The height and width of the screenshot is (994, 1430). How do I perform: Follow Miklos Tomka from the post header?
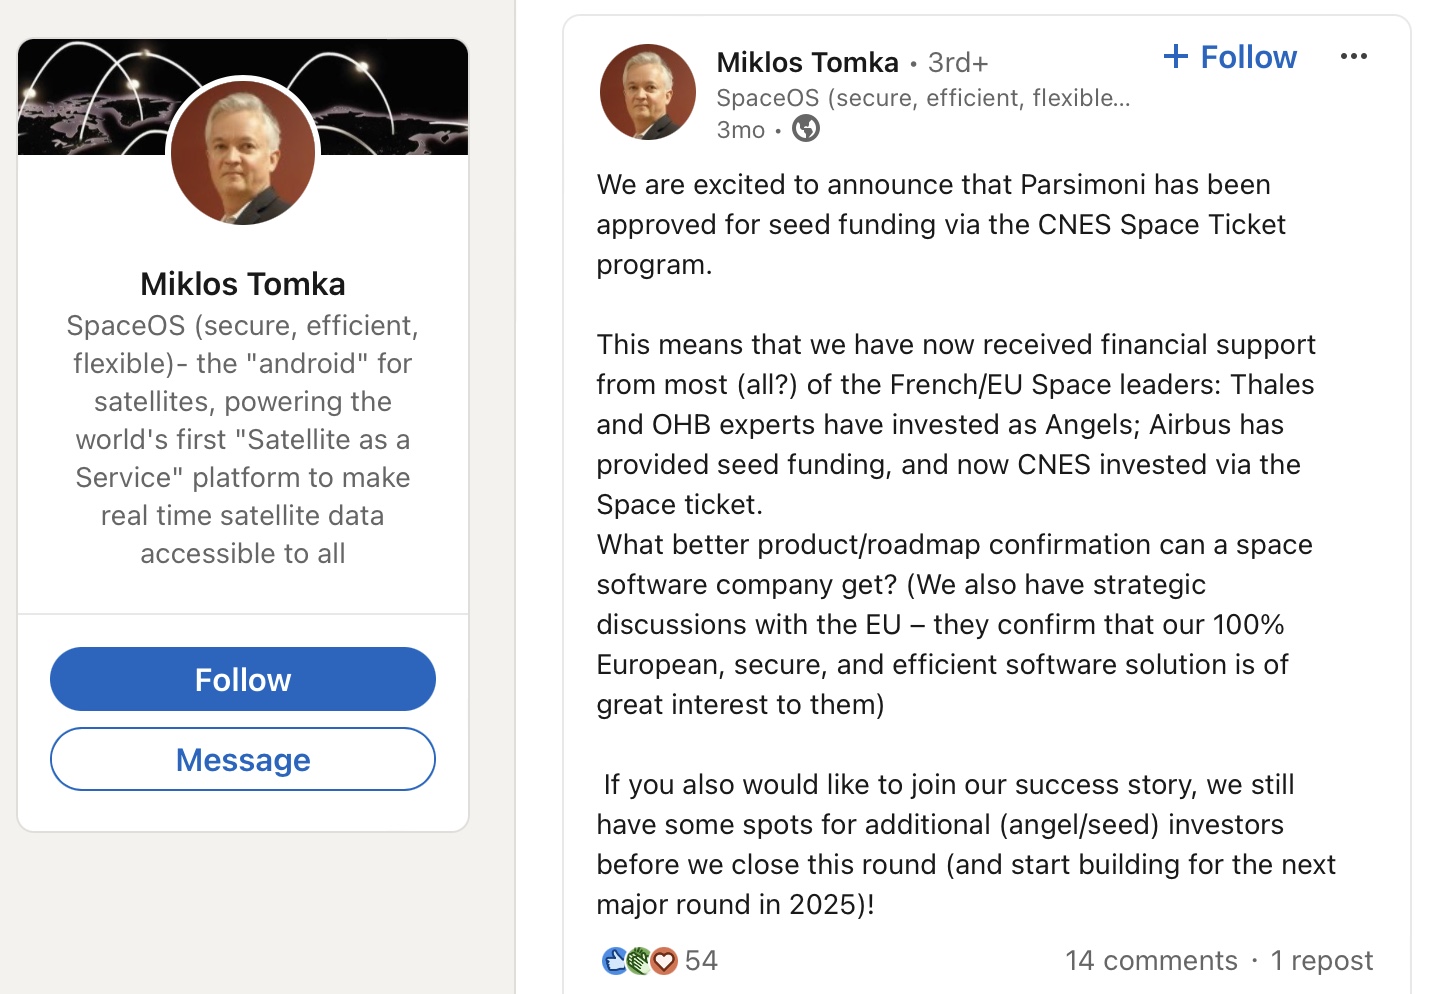pyautogui.click(x=1230, y=57)
